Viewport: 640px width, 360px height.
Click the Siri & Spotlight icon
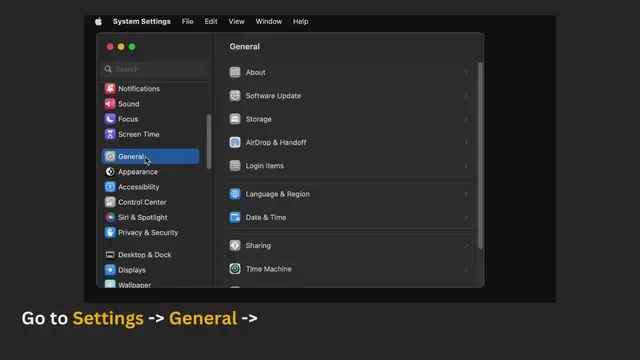110,217
